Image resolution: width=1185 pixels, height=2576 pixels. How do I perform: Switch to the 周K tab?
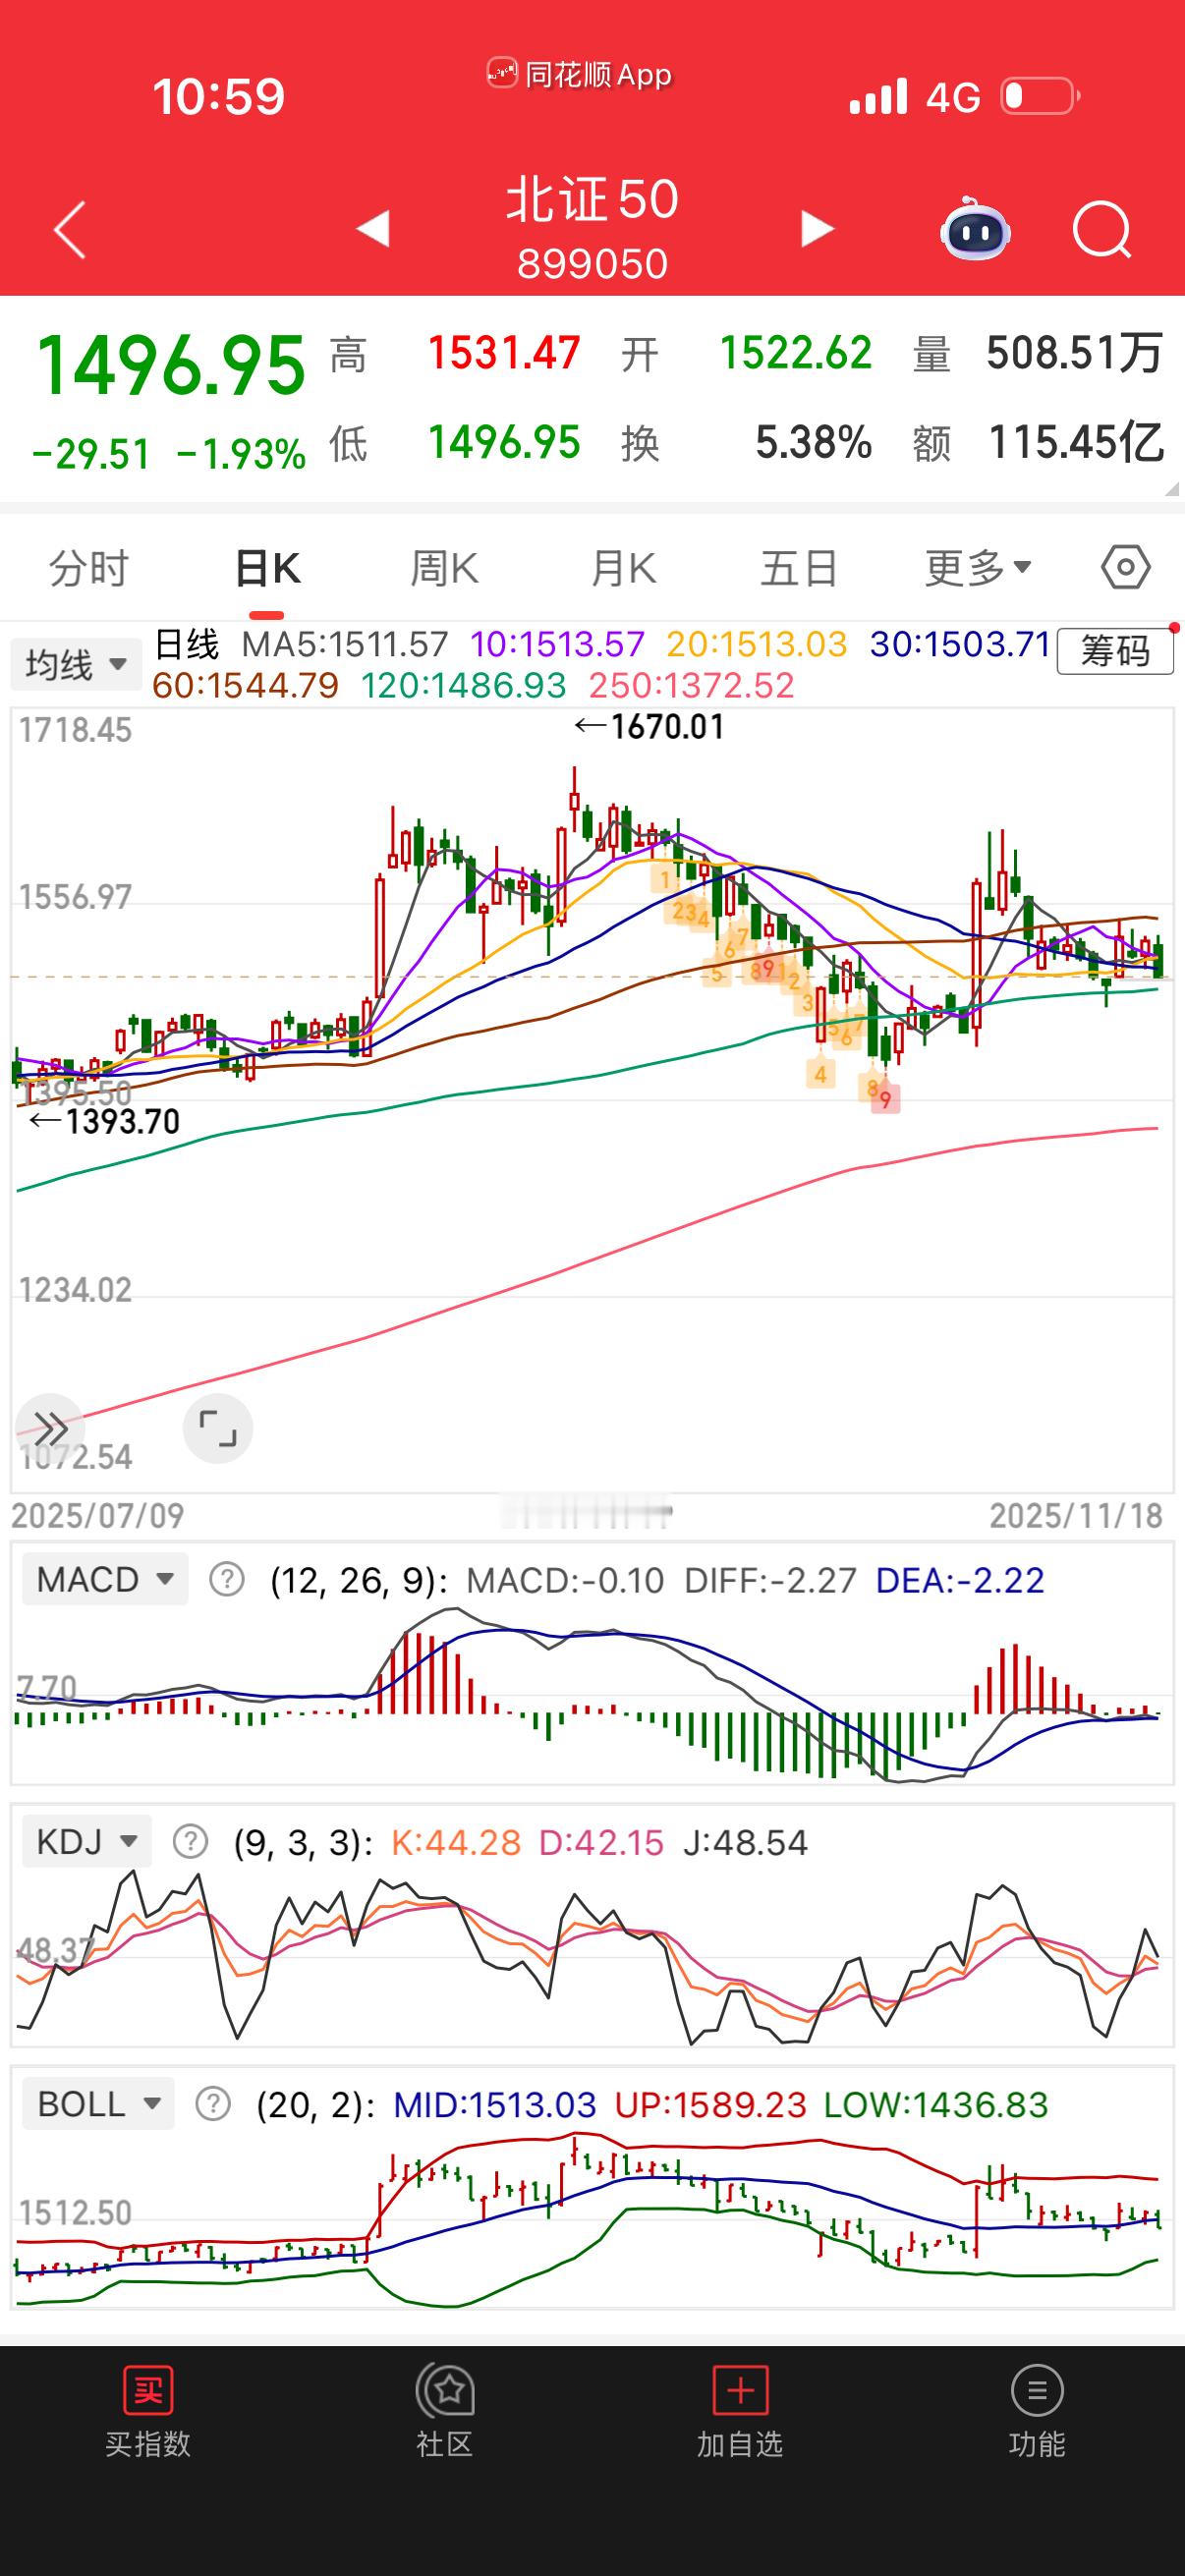click(x=445, y=568)
